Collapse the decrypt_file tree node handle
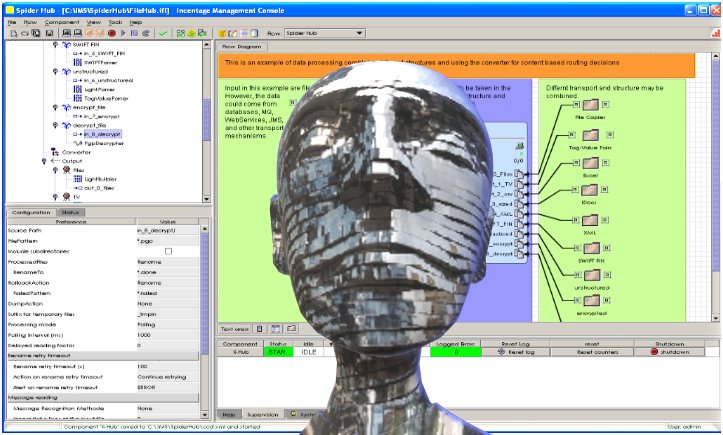 (x=55, y=125)
